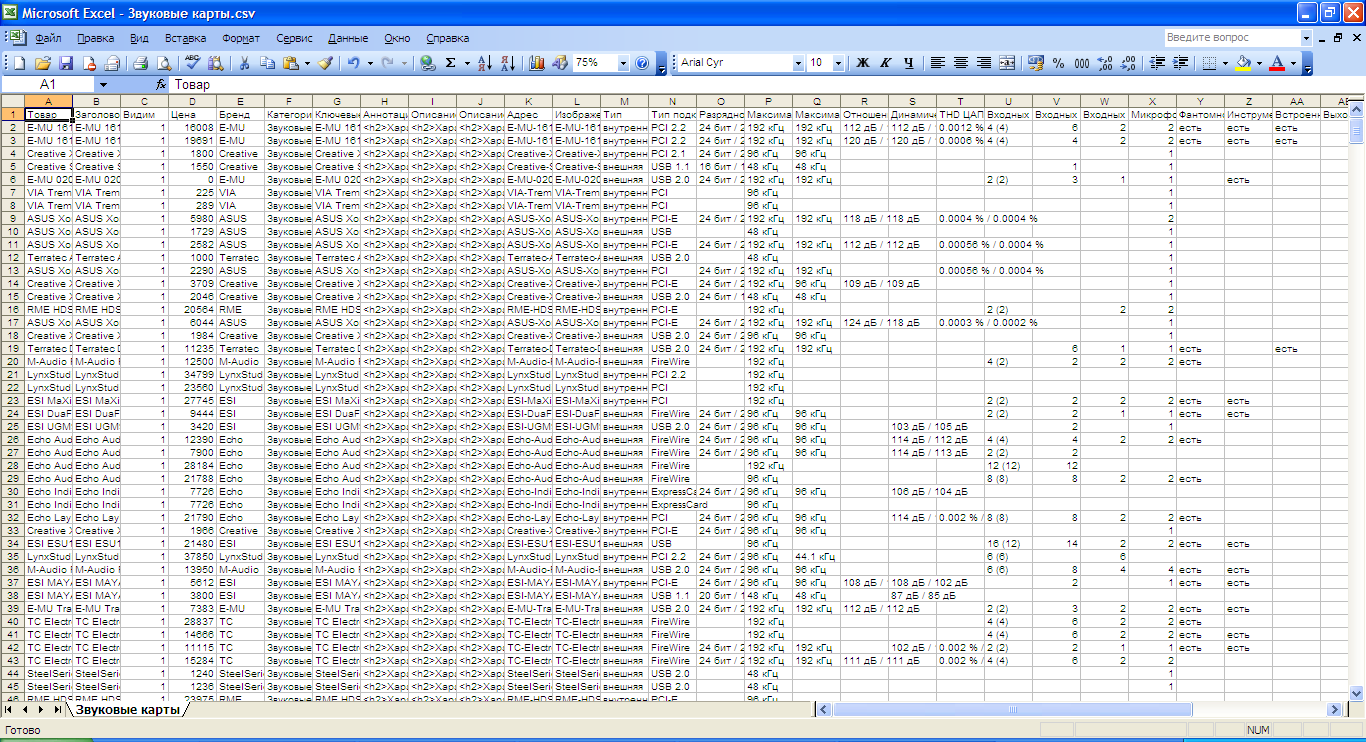Open the Arial Cyr font dropdown
This screenshot has height=742, width=1366.
[798, 63]
